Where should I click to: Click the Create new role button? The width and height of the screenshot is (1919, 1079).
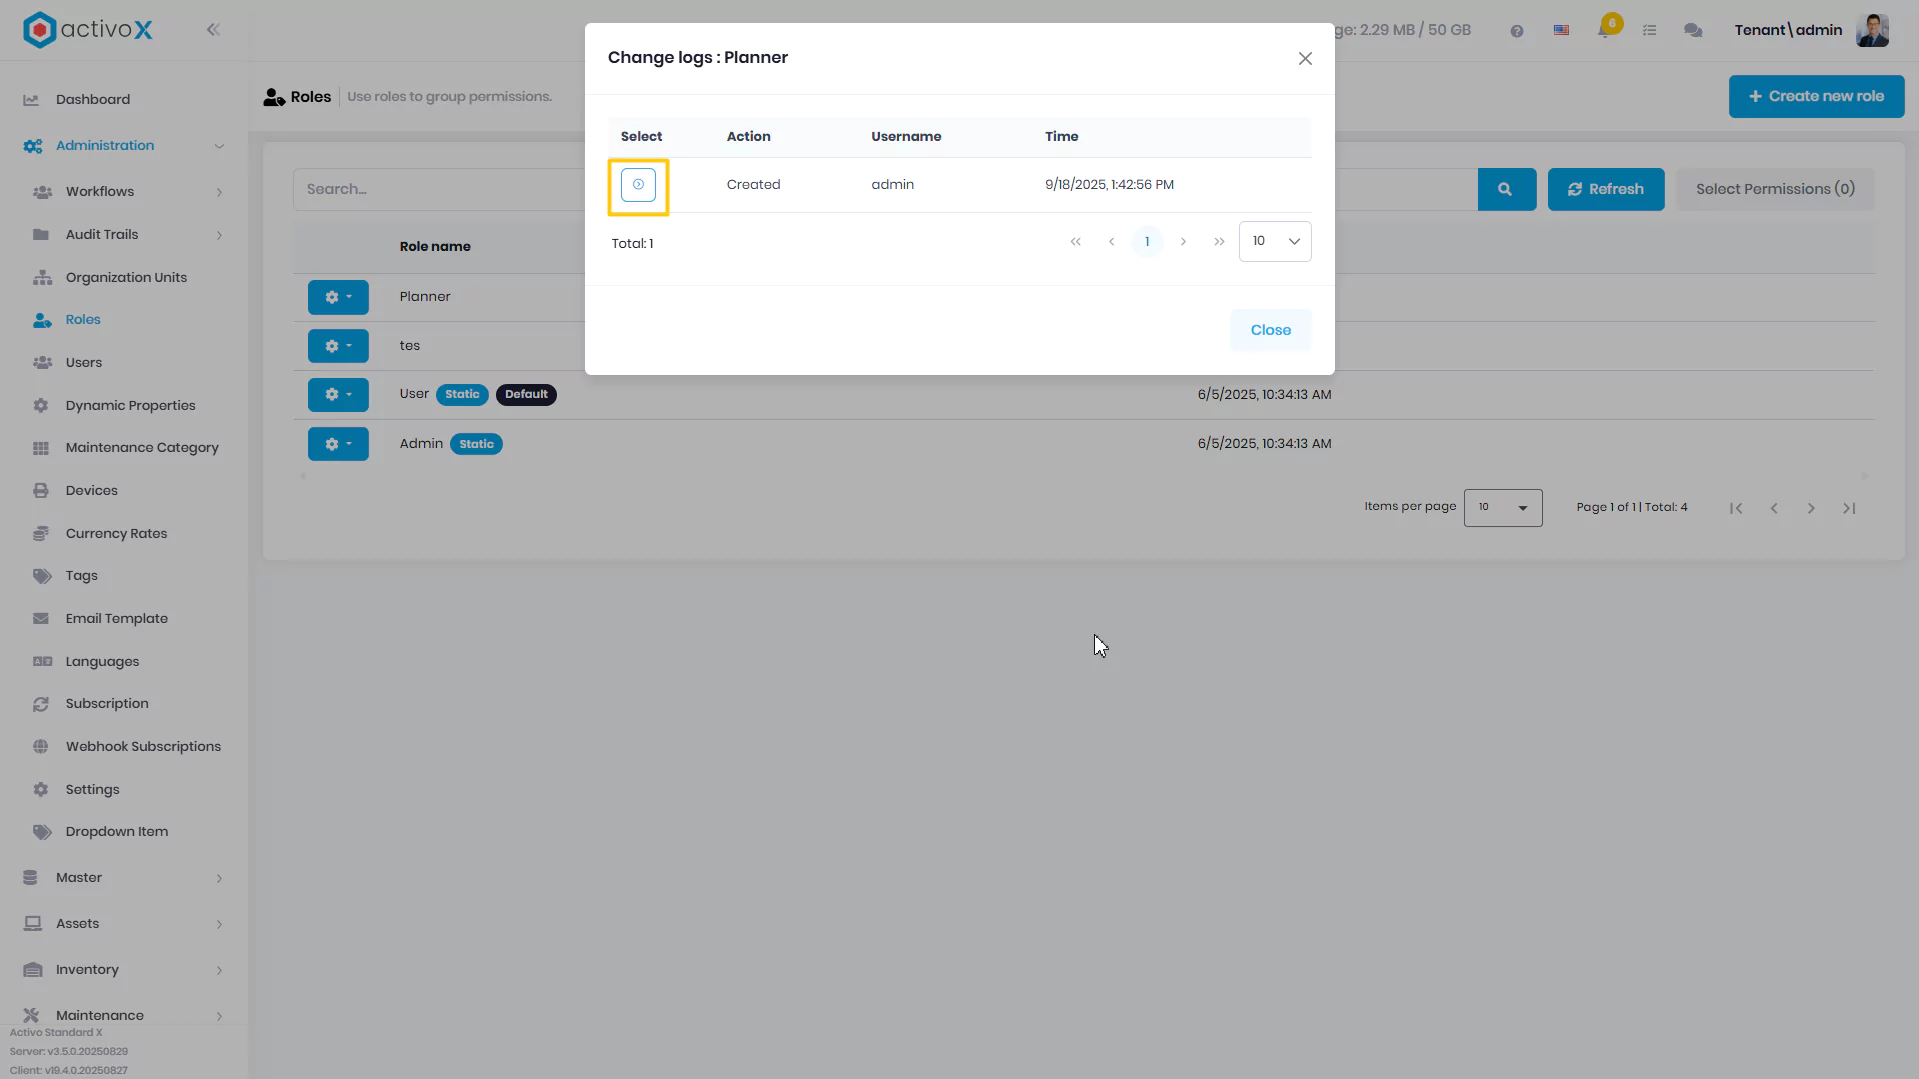coord(1816,97)
